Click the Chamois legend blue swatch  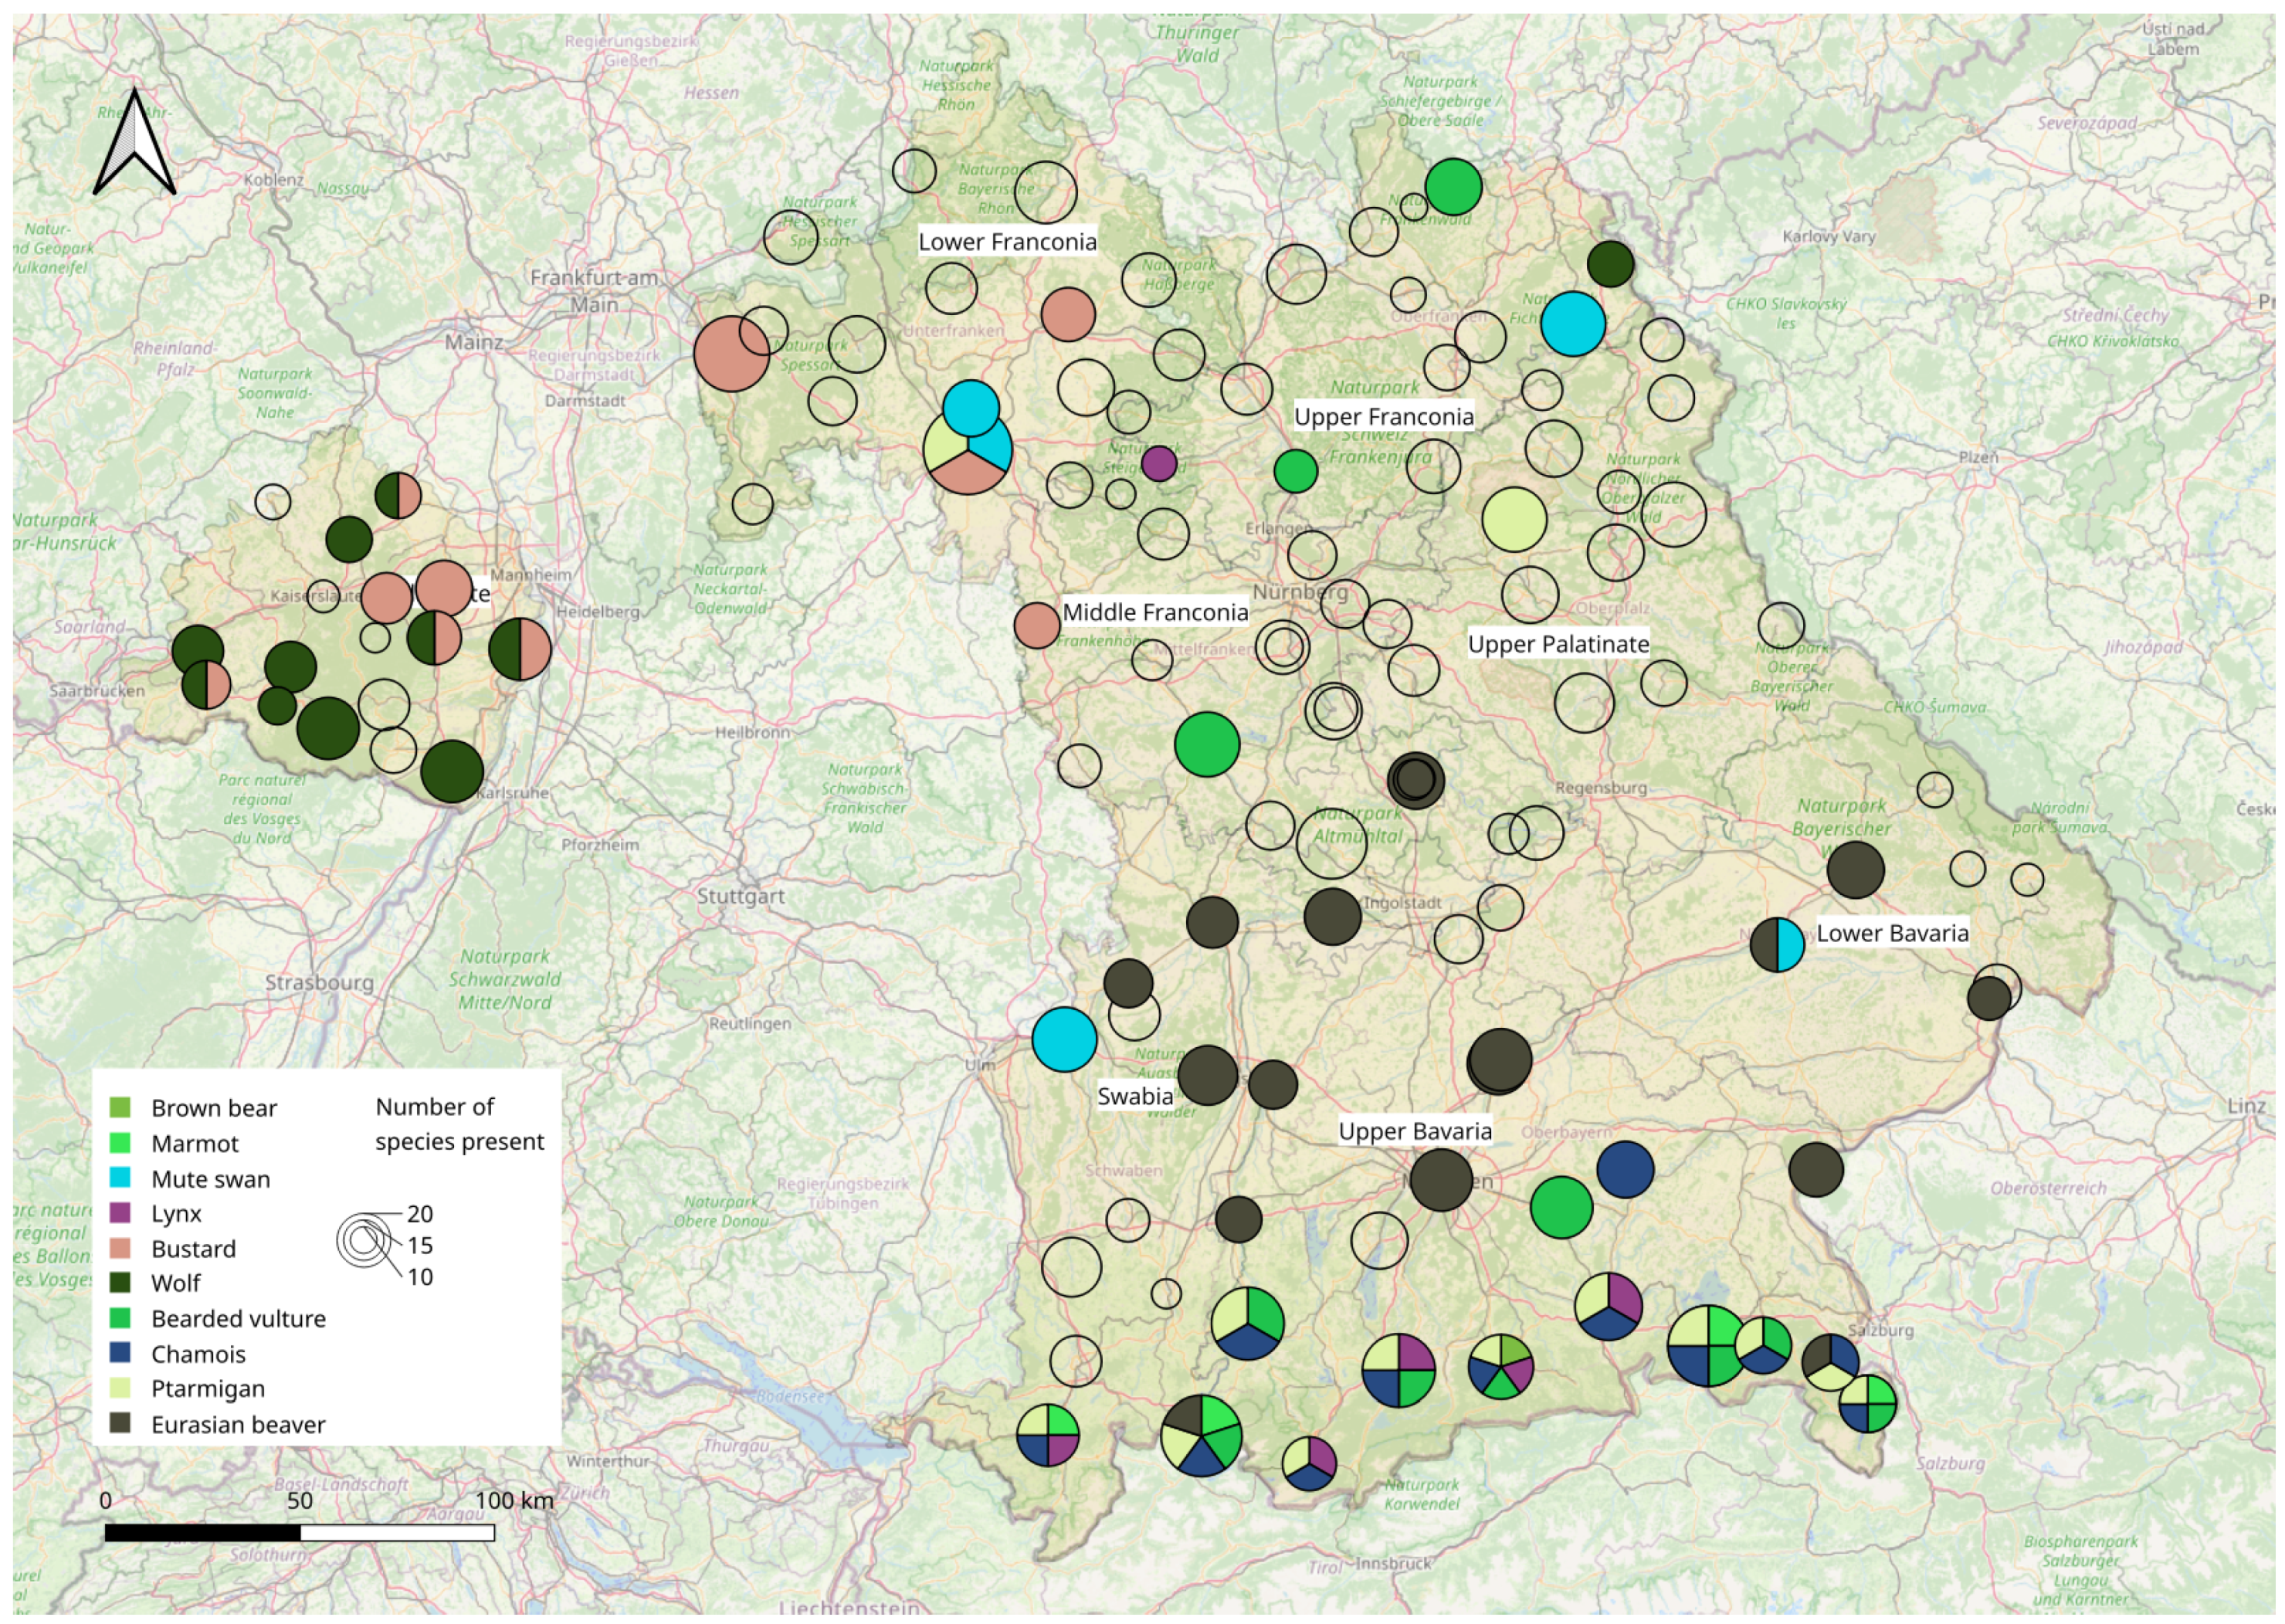point(120,1353)
